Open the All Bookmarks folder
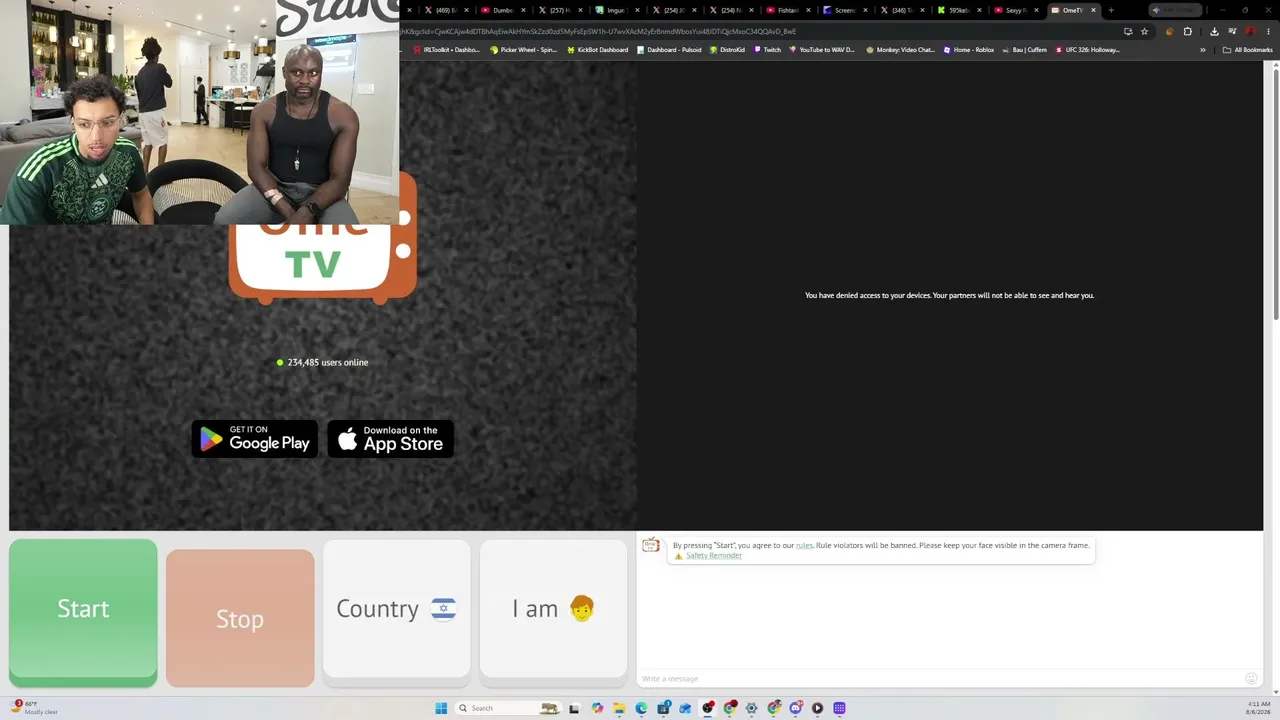Image resolution: width=1280 pixels, height=720 pixels. coord(1248,50)
